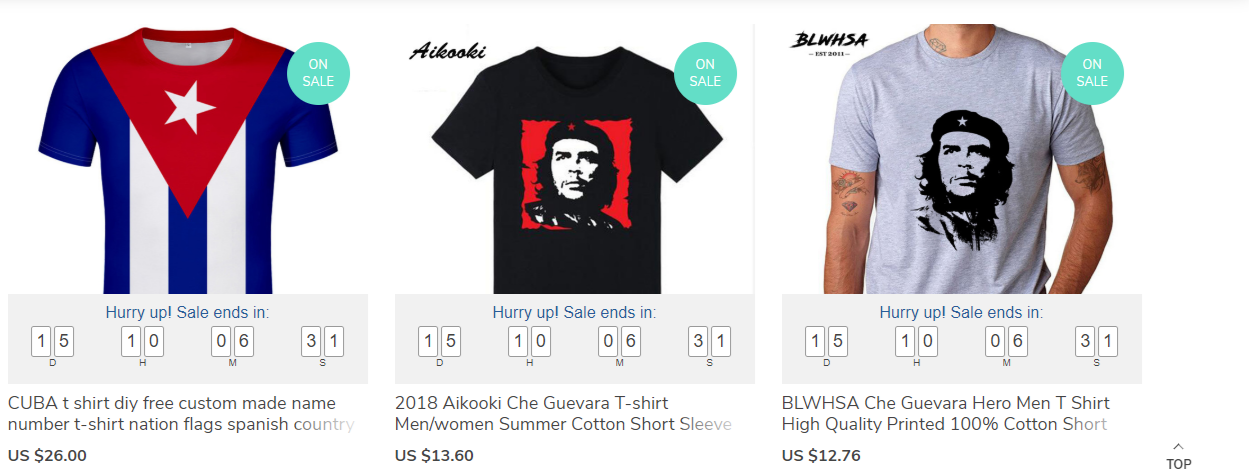Click sale countdown under Cuba shirt
This screenshot has width=1249, height=471.
(187, 312)
